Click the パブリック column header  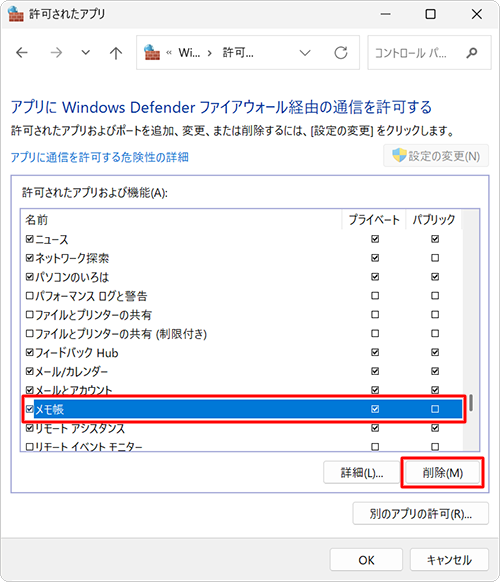pos(434,220)
